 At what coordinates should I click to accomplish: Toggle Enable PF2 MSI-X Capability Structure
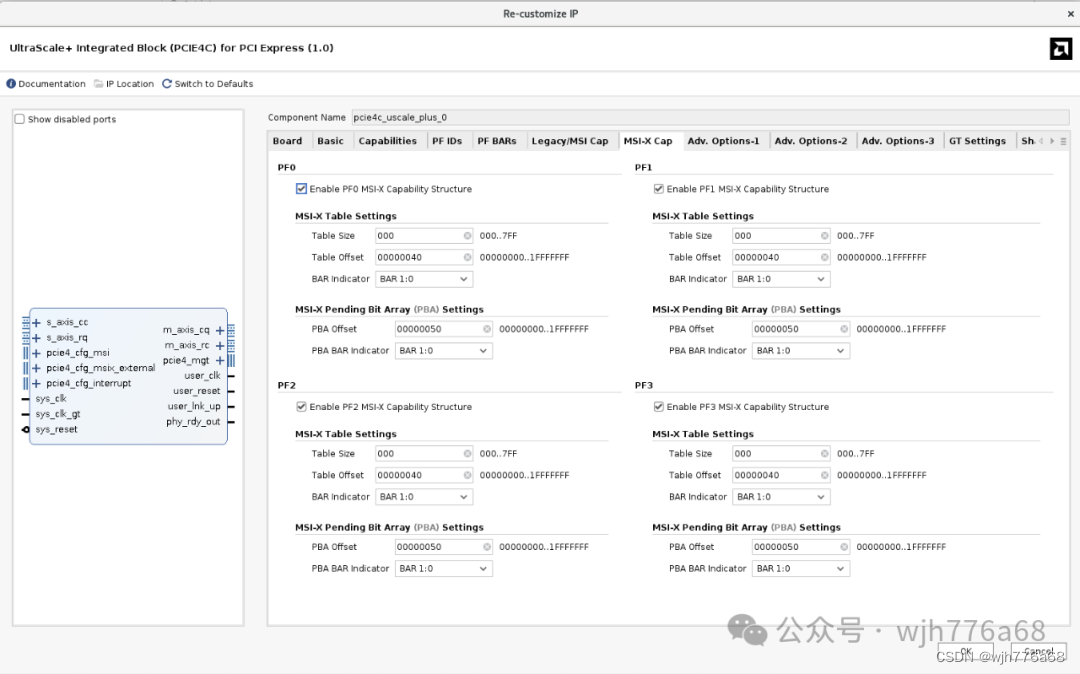point(301,407)
